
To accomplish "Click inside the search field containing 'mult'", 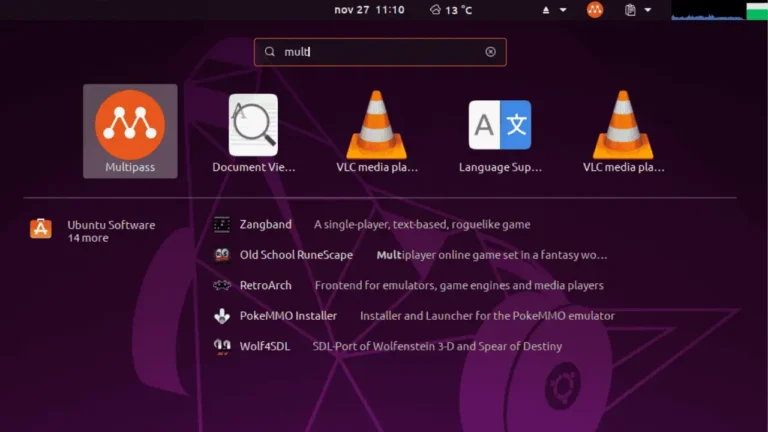I will click(380, 52).
